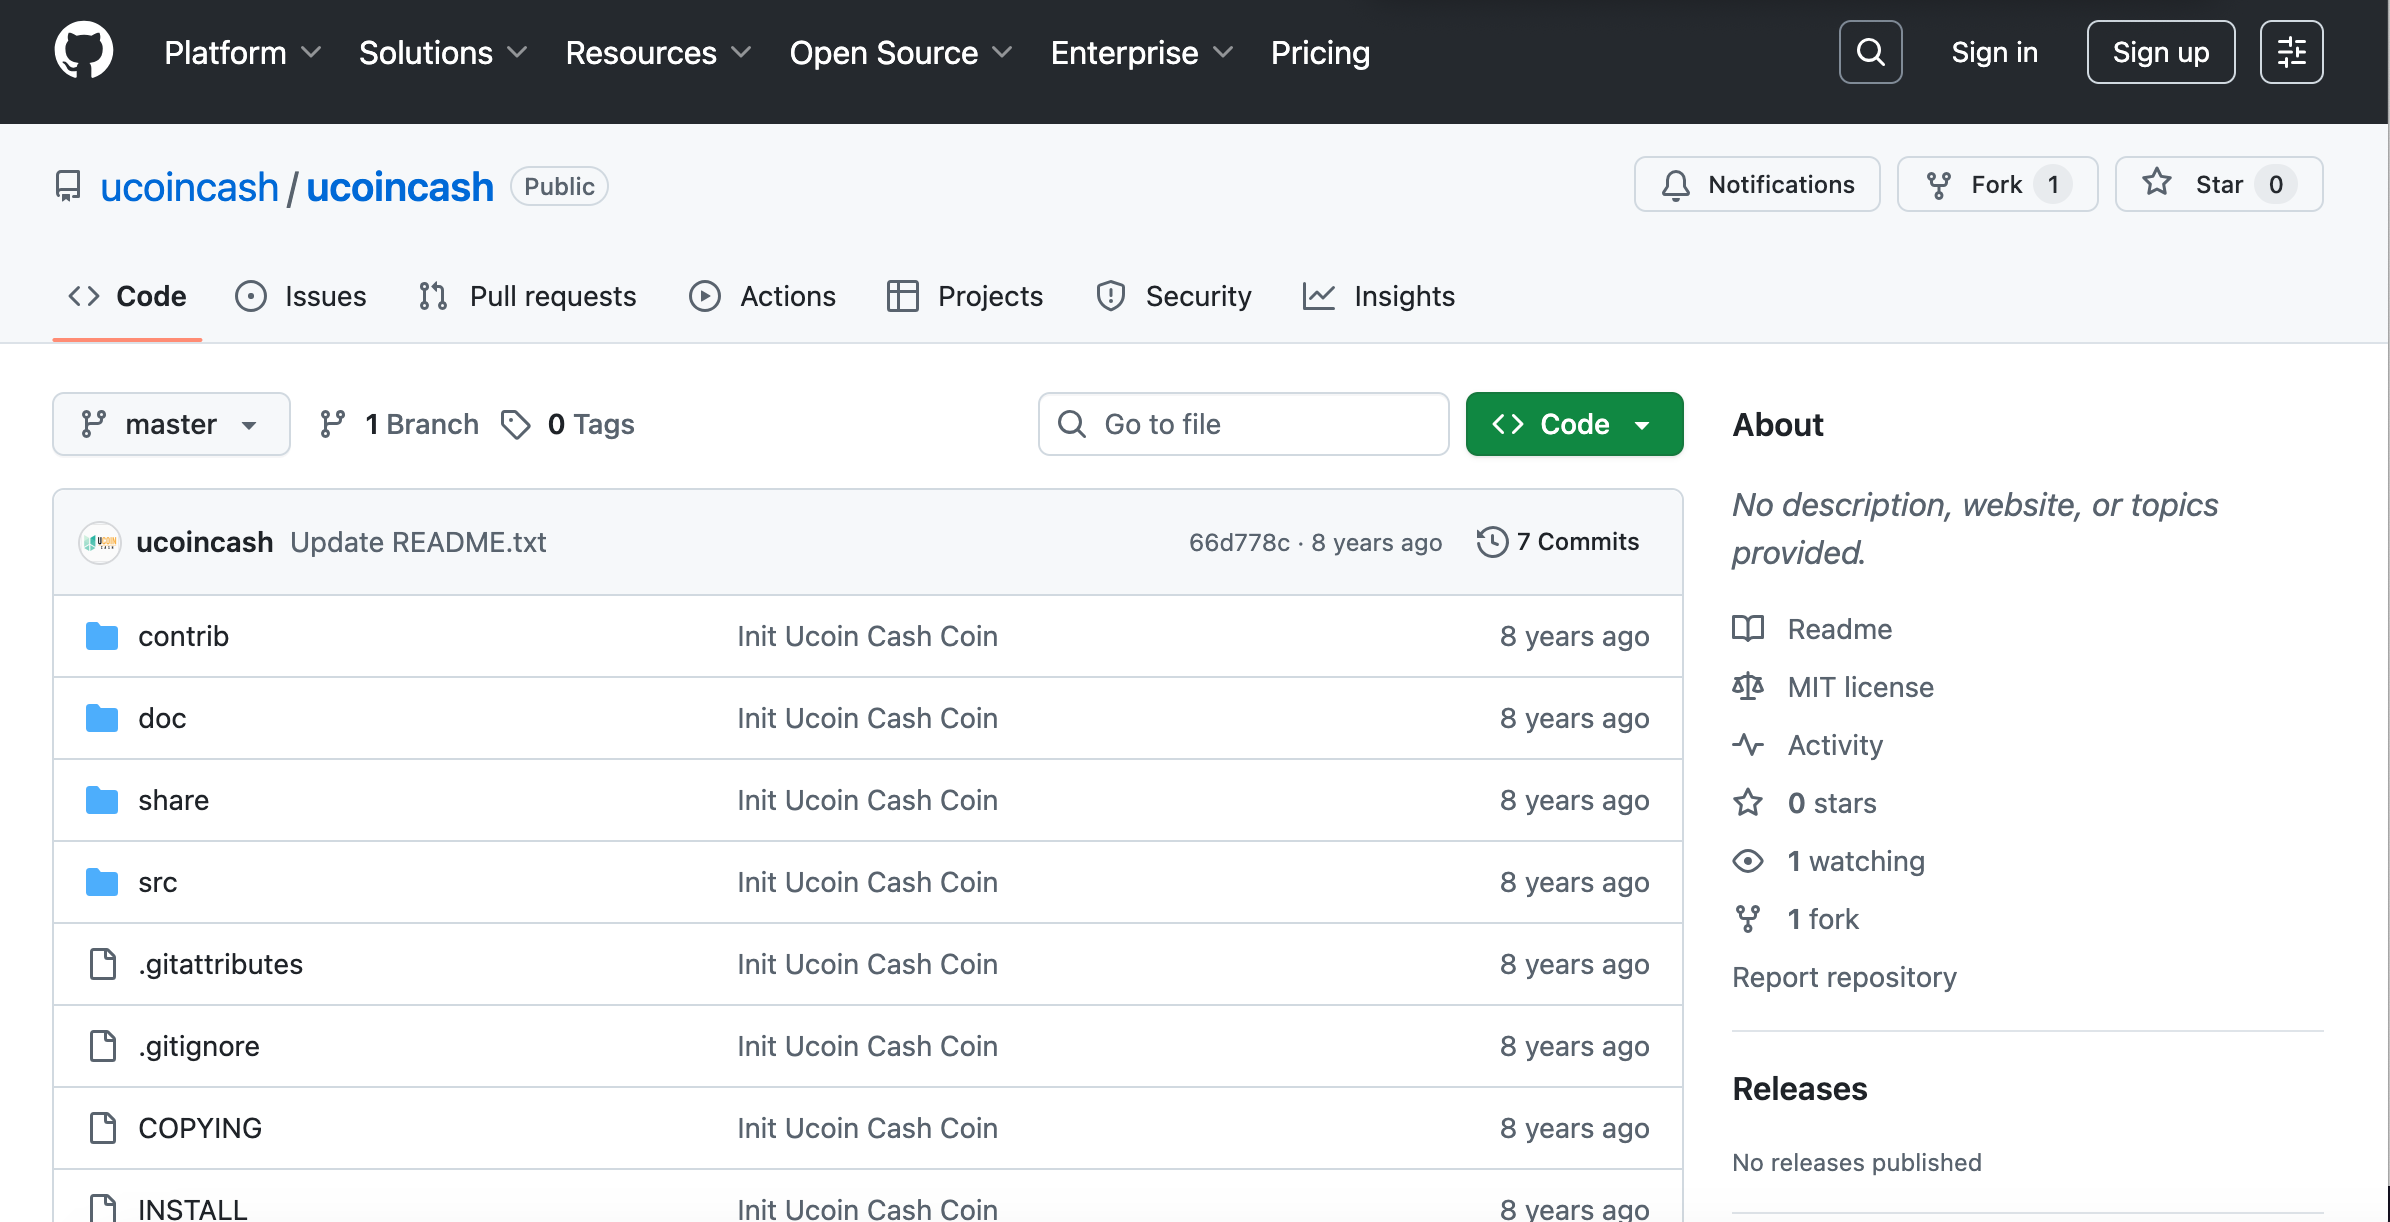Open the contrib folder

[x=183, y=636]
